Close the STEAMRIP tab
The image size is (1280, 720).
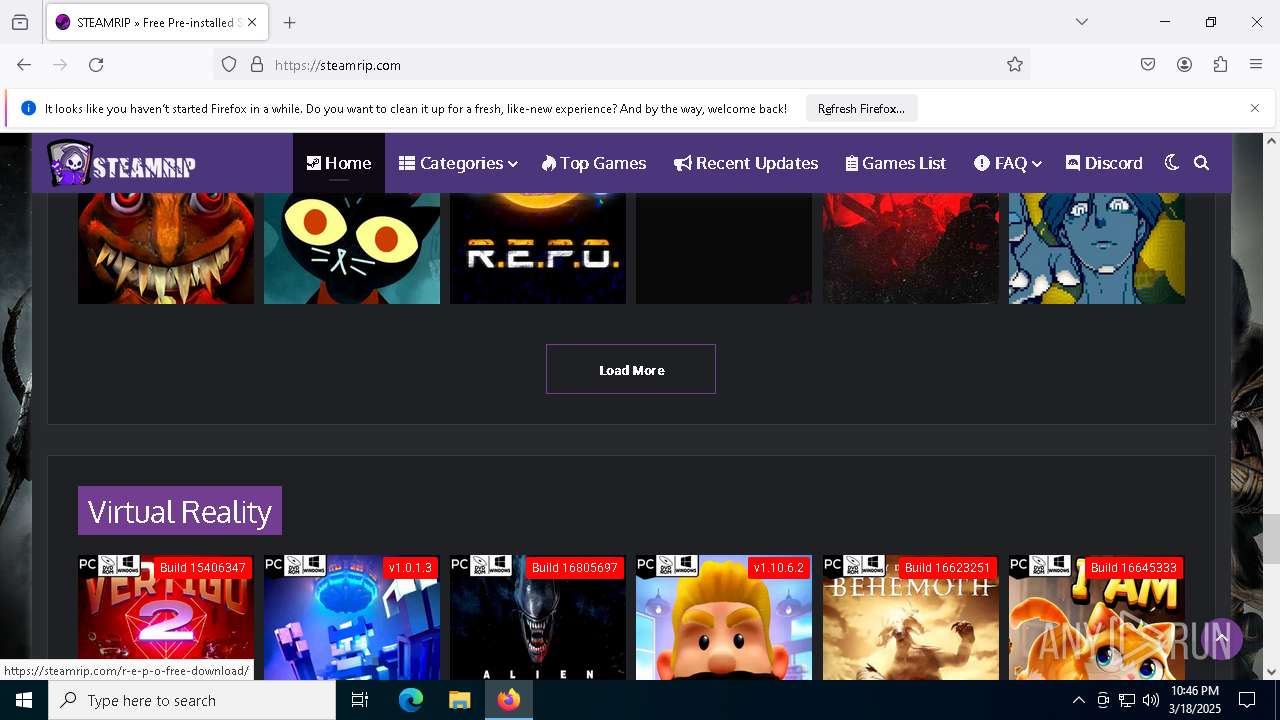click(x=252, y=22)
